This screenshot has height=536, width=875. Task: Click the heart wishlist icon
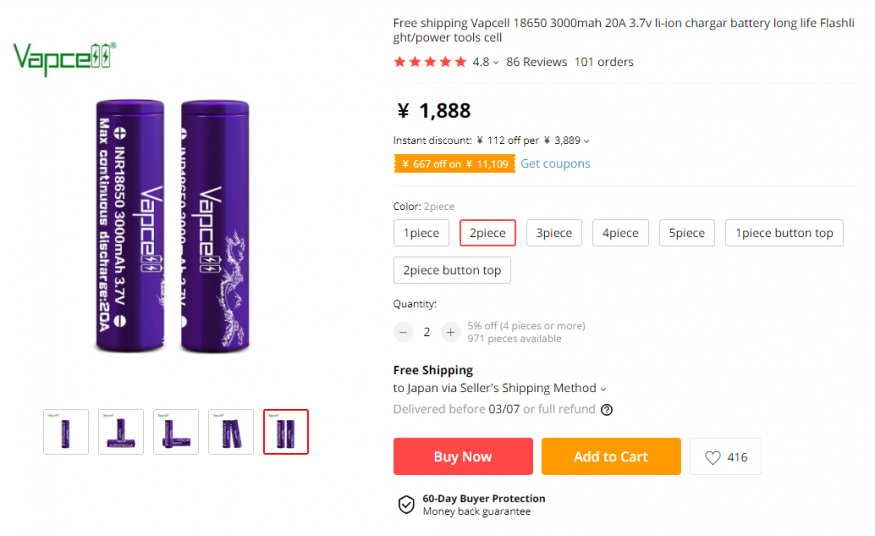(x=713, y=457)
